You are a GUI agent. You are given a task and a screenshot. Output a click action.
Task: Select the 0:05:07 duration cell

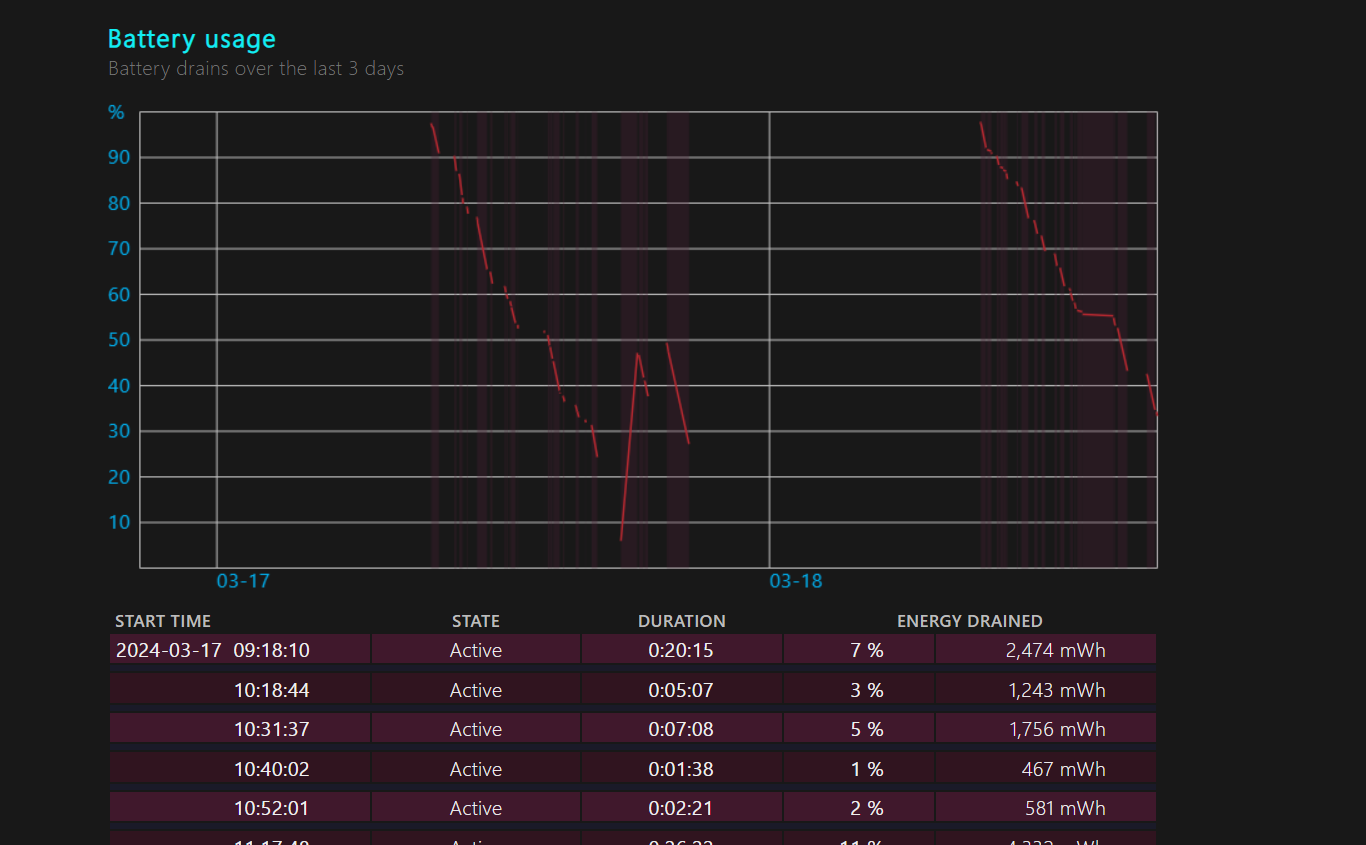681,689
